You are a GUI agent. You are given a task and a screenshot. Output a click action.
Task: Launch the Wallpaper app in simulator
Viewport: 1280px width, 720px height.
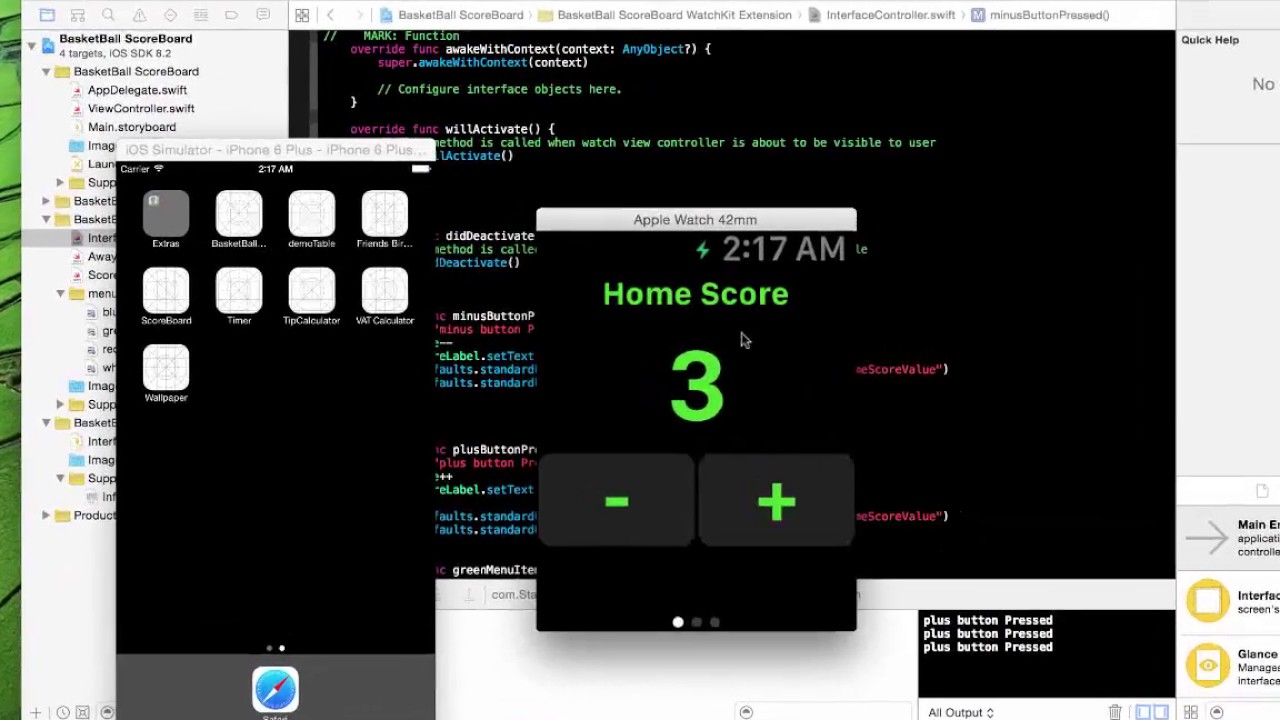pyautogui.click(x=166, y=373)
